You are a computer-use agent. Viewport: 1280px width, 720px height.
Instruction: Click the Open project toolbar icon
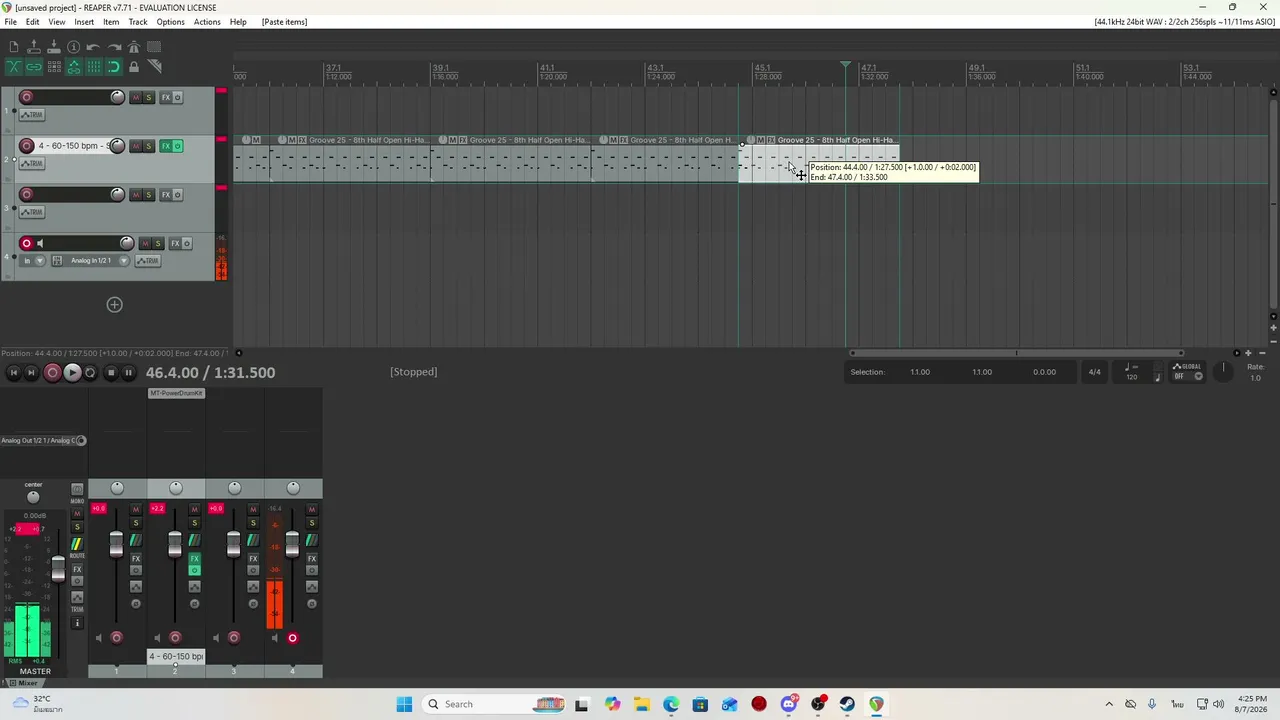click(34, 47)
